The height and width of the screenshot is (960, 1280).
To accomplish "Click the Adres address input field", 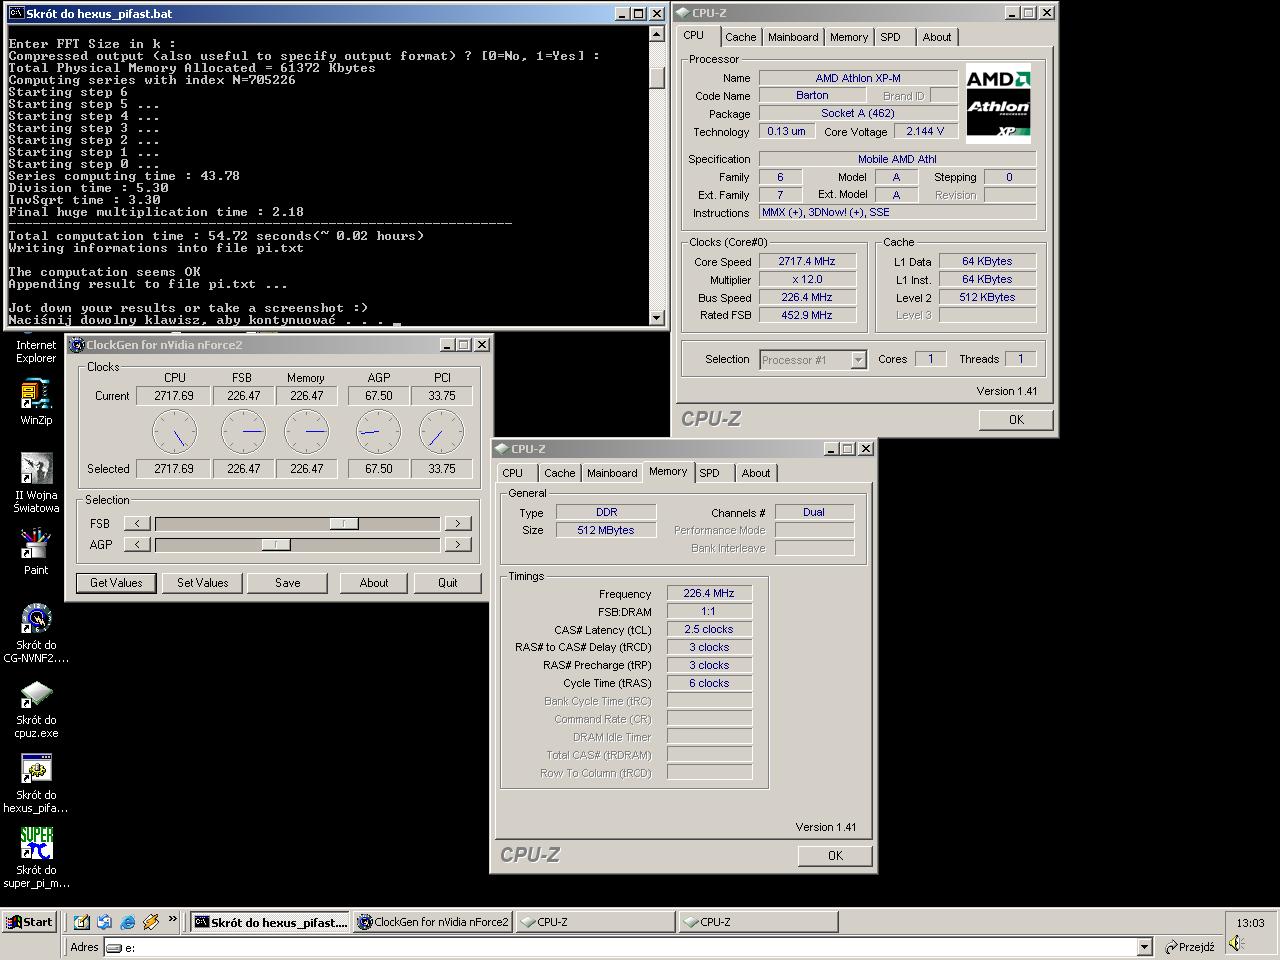I will 621,947.
